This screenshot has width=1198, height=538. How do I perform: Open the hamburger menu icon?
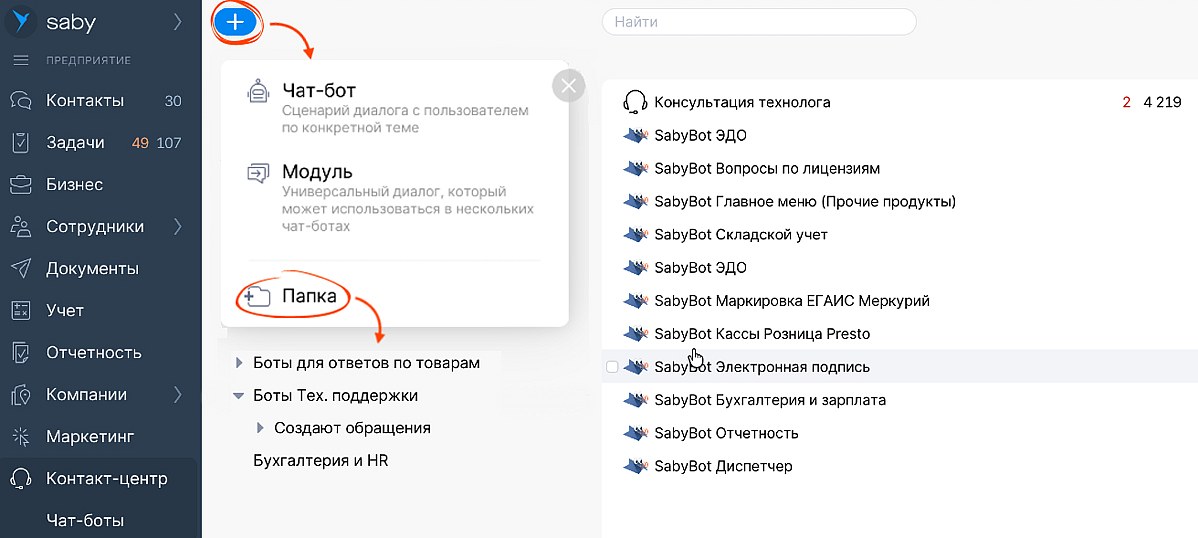(x=20, y=60)
